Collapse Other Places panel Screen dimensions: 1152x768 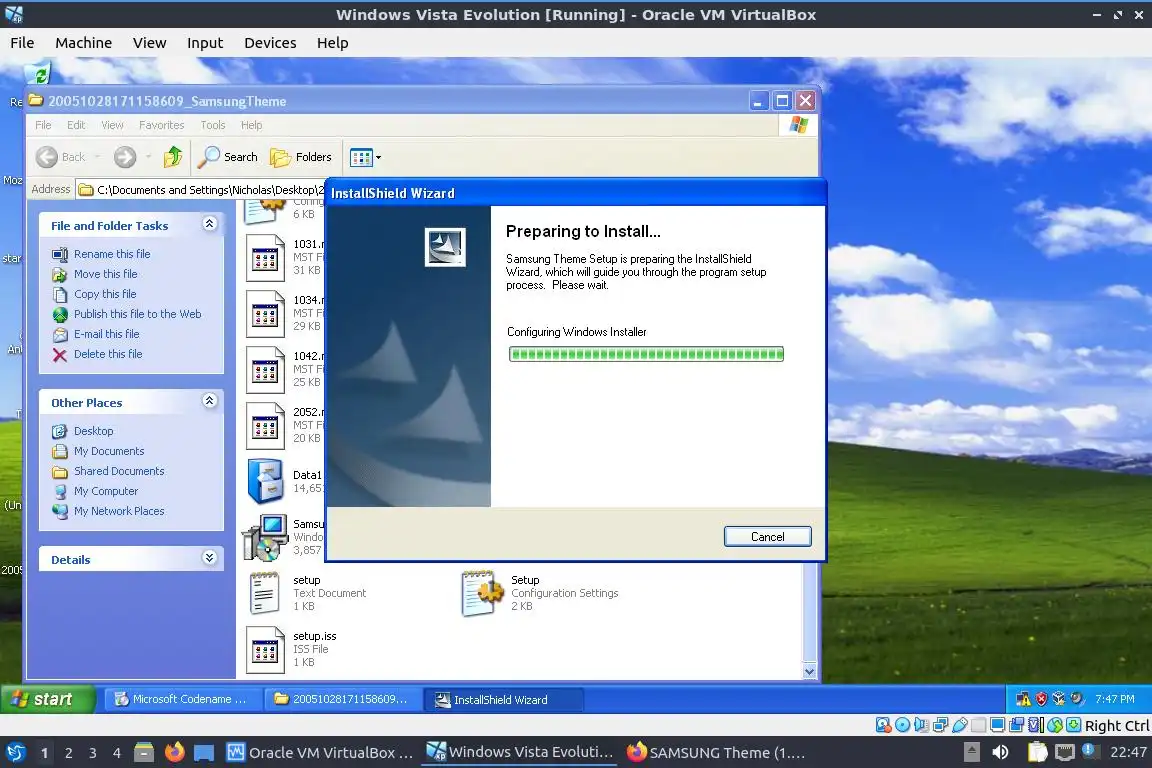[x=209, y=401]
